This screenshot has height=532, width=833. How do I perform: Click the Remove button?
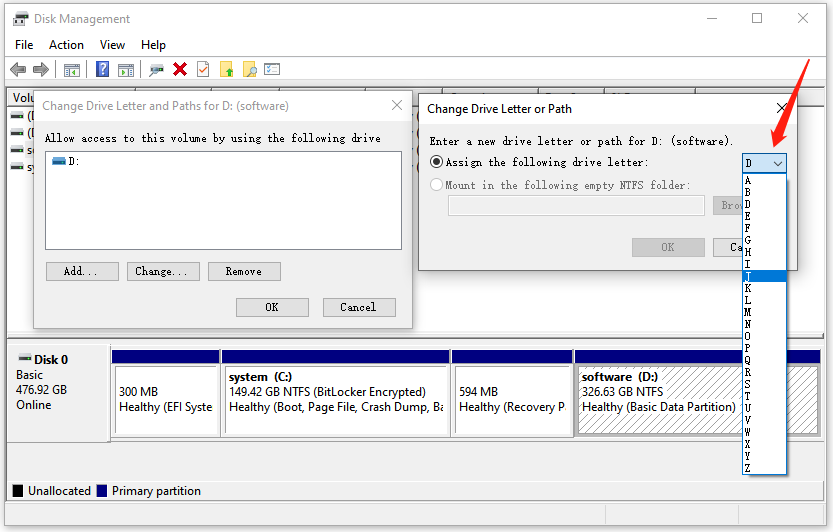point(243,271)
